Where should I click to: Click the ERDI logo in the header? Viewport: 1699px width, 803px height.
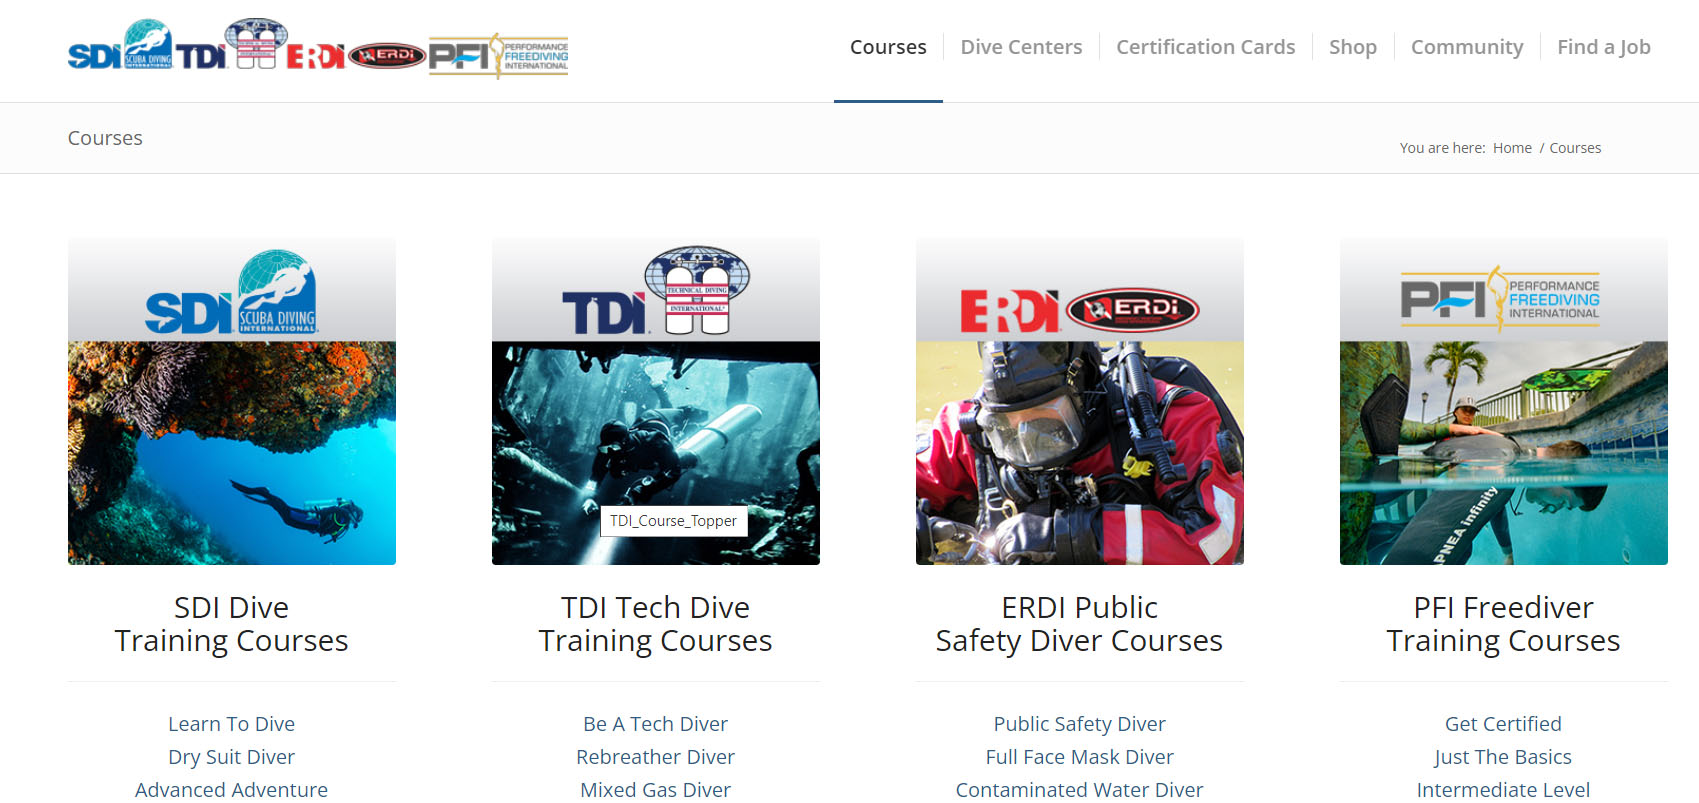click(357, 56)
